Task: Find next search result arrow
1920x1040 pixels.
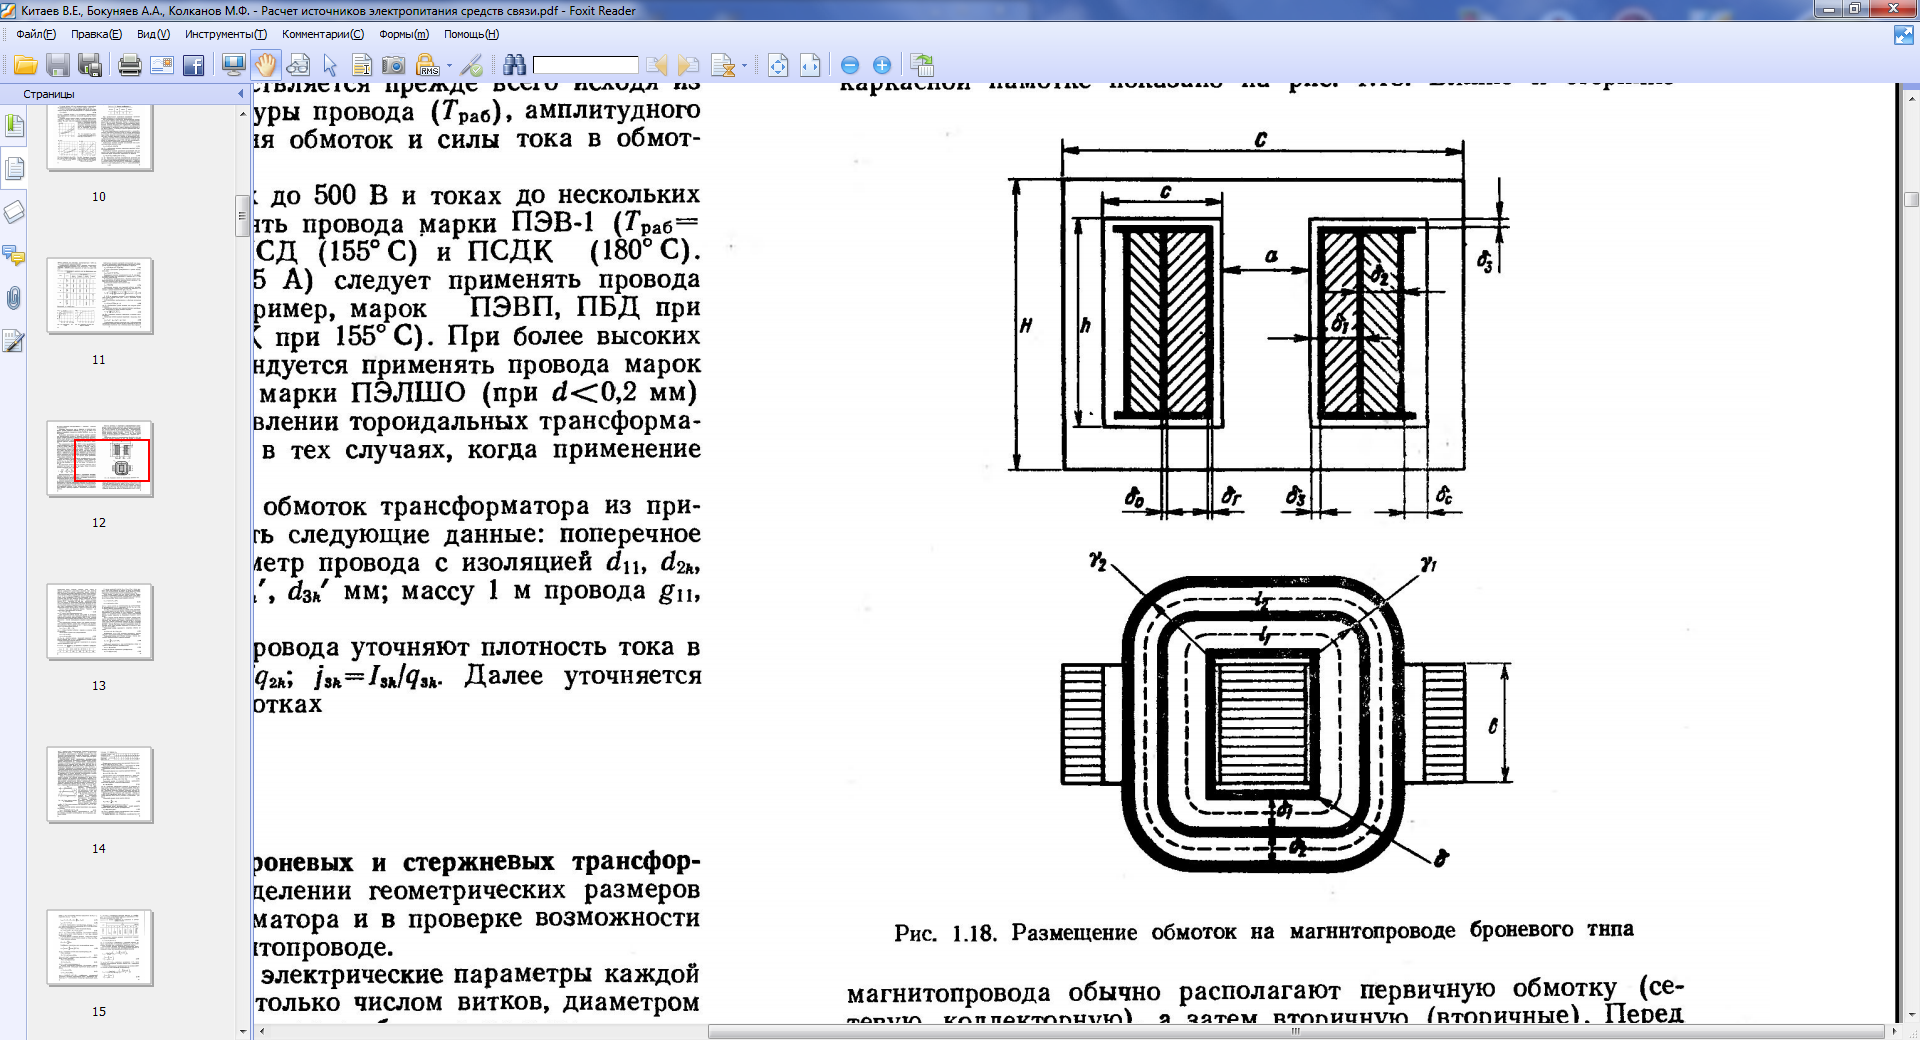Action: (688, 66)
